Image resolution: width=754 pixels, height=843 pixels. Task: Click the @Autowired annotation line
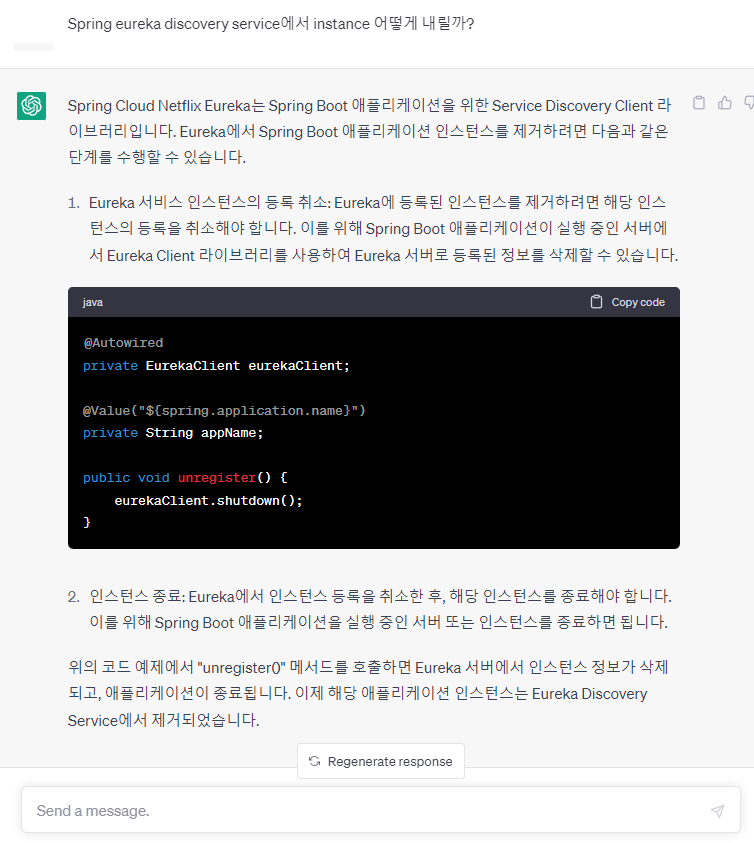tap(123, 342)
